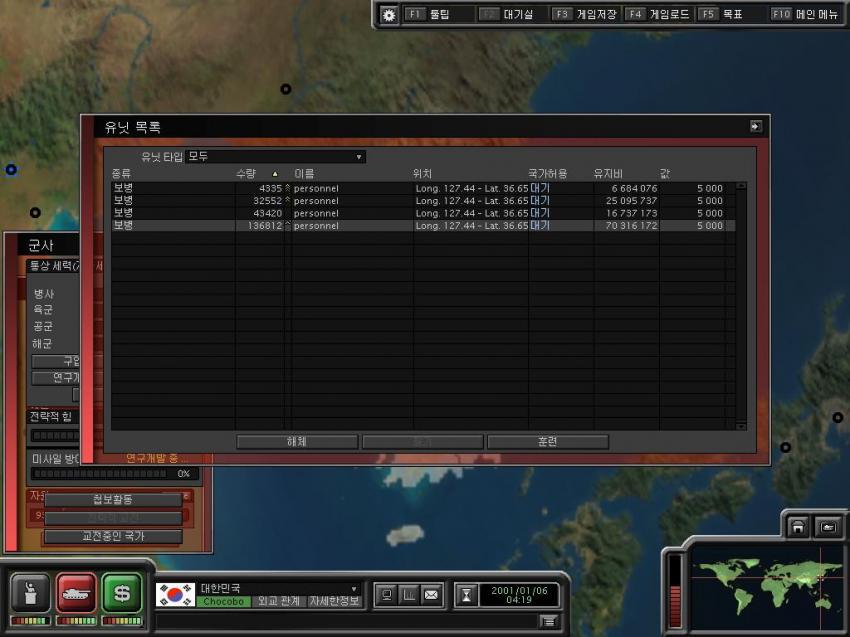Expand the unit row with quantity 32552

(x=288, y=201)
